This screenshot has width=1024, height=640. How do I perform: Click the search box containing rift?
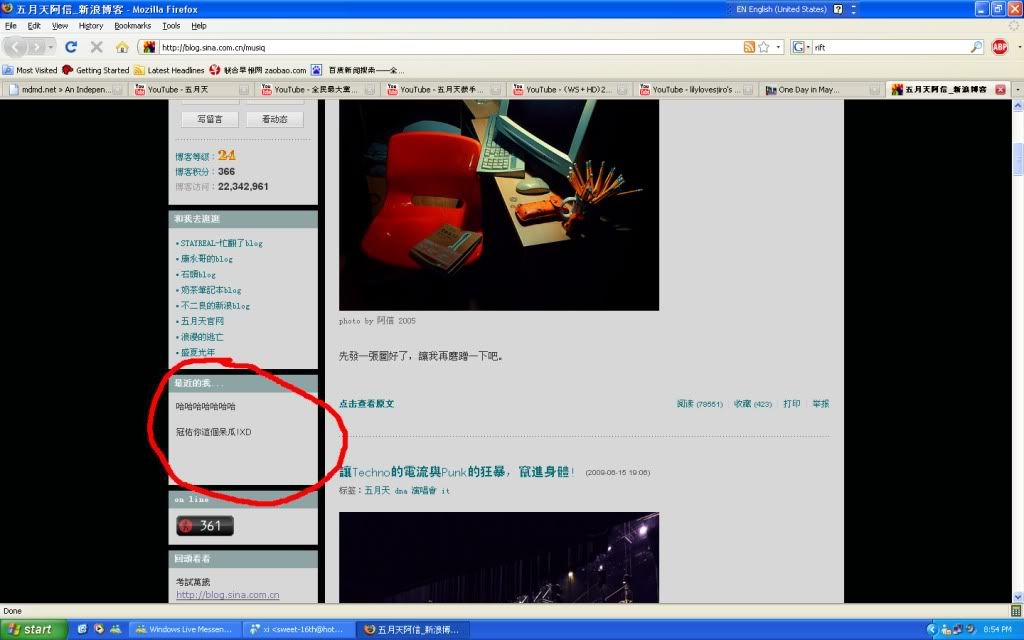tap(890, 47)
